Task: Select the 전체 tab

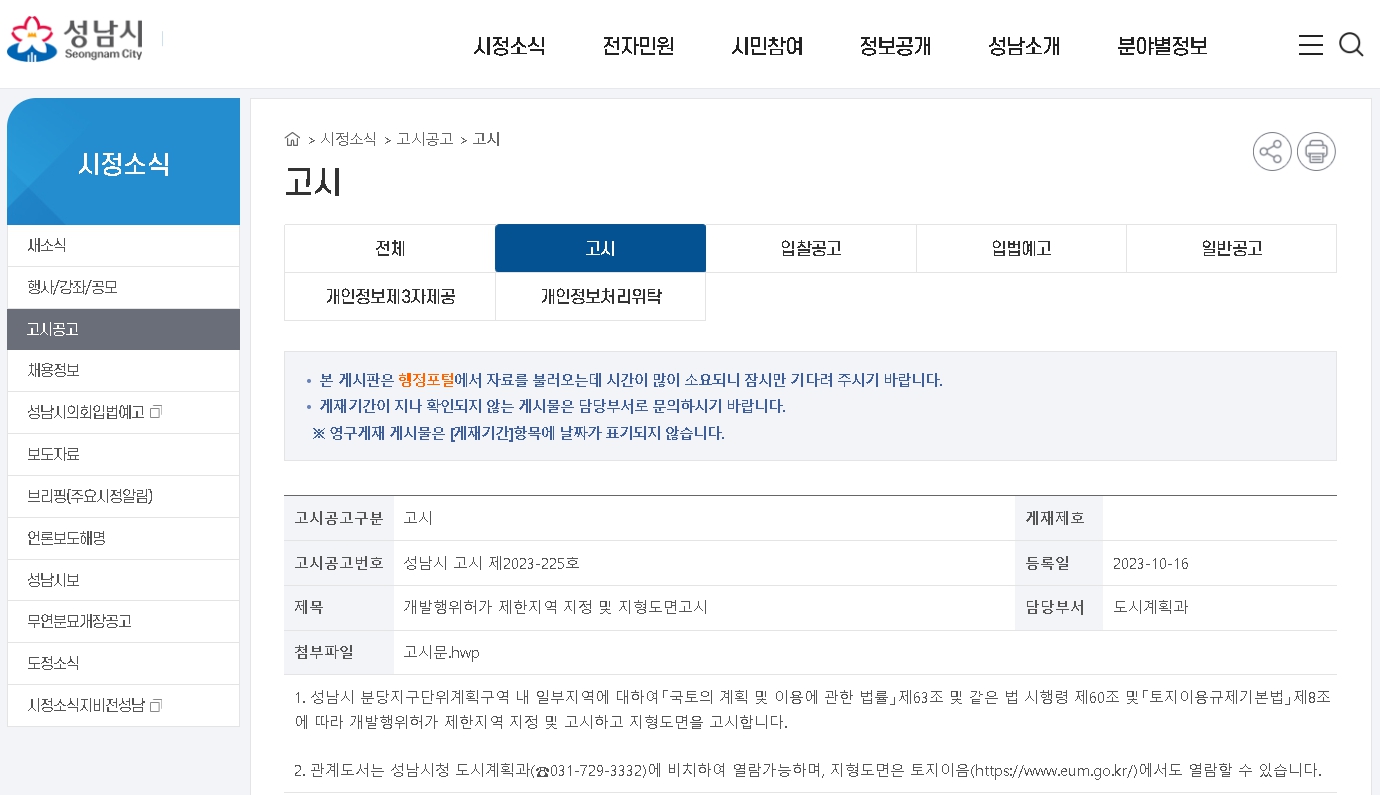Action: tap(390, 249)
